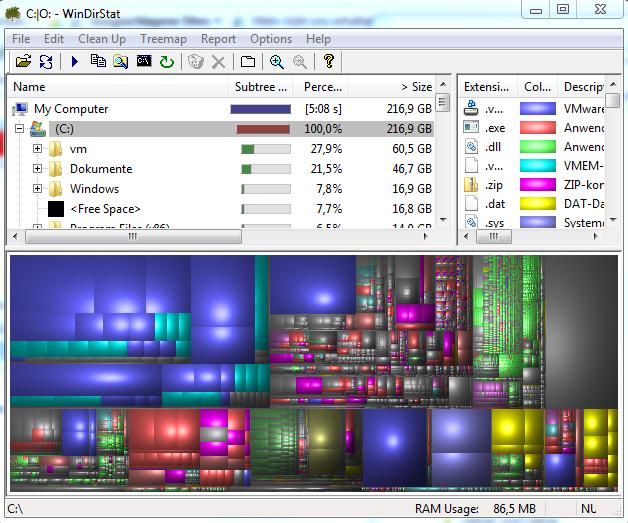The height and width of the screenshot is (523, 628).
Task: Click the extension list scroll up arrow
Action: pos(613,84)
